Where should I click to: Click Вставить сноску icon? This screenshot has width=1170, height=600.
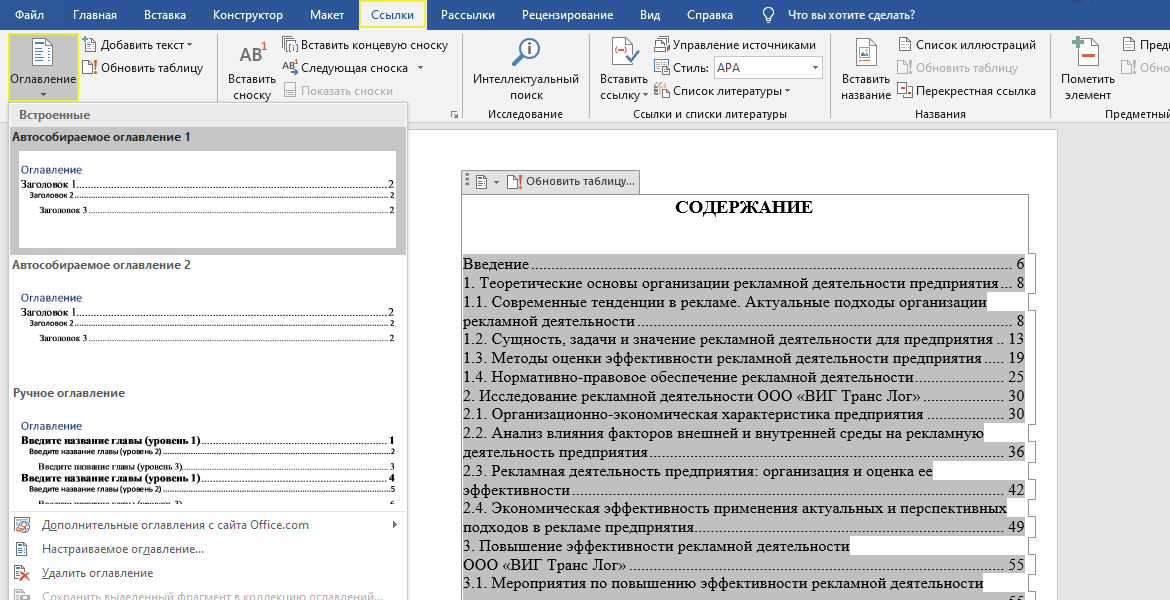click(x=251, y=57)
